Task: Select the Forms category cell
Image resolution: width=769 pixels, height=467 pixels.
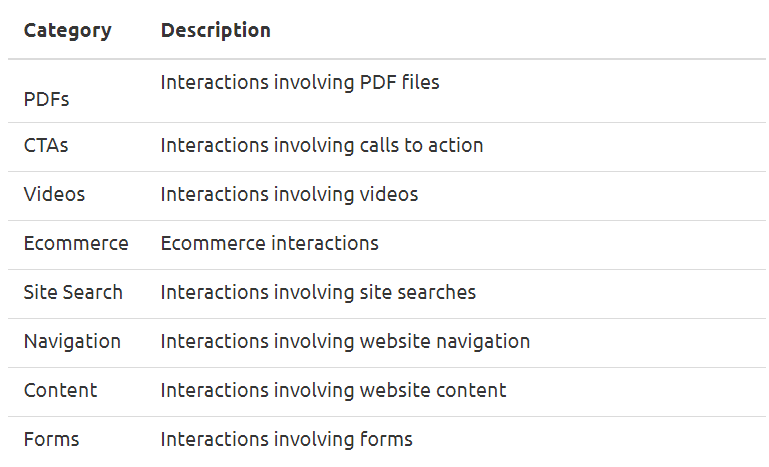Action: 51,440
